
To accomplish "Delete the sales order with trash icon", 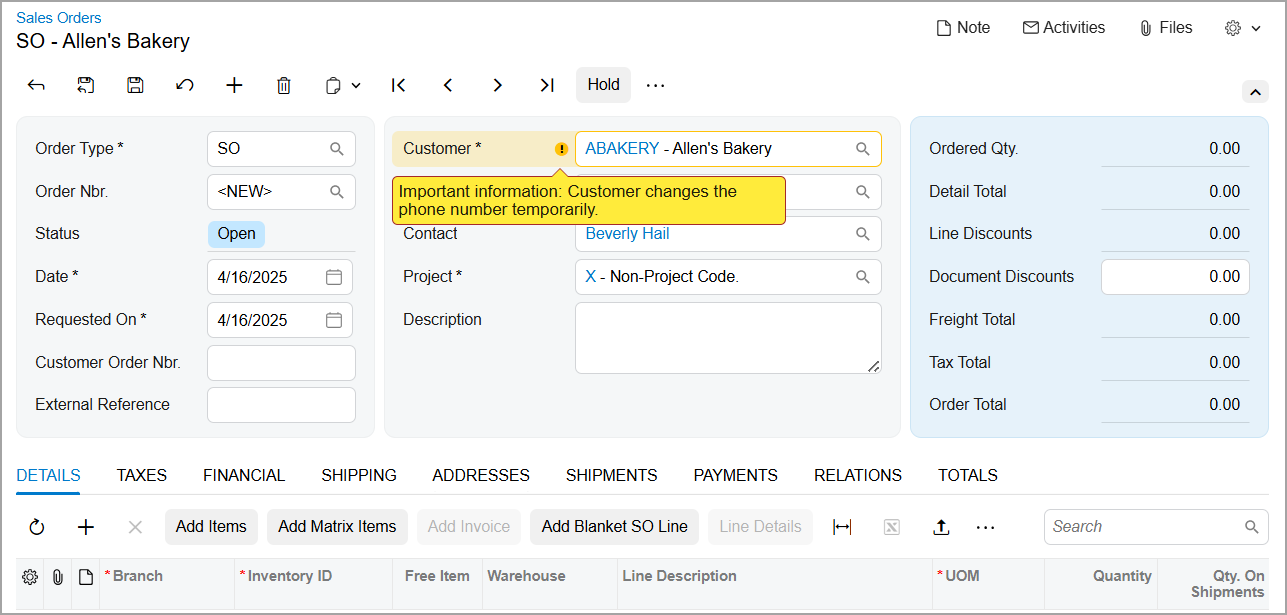I will (284, 85).
